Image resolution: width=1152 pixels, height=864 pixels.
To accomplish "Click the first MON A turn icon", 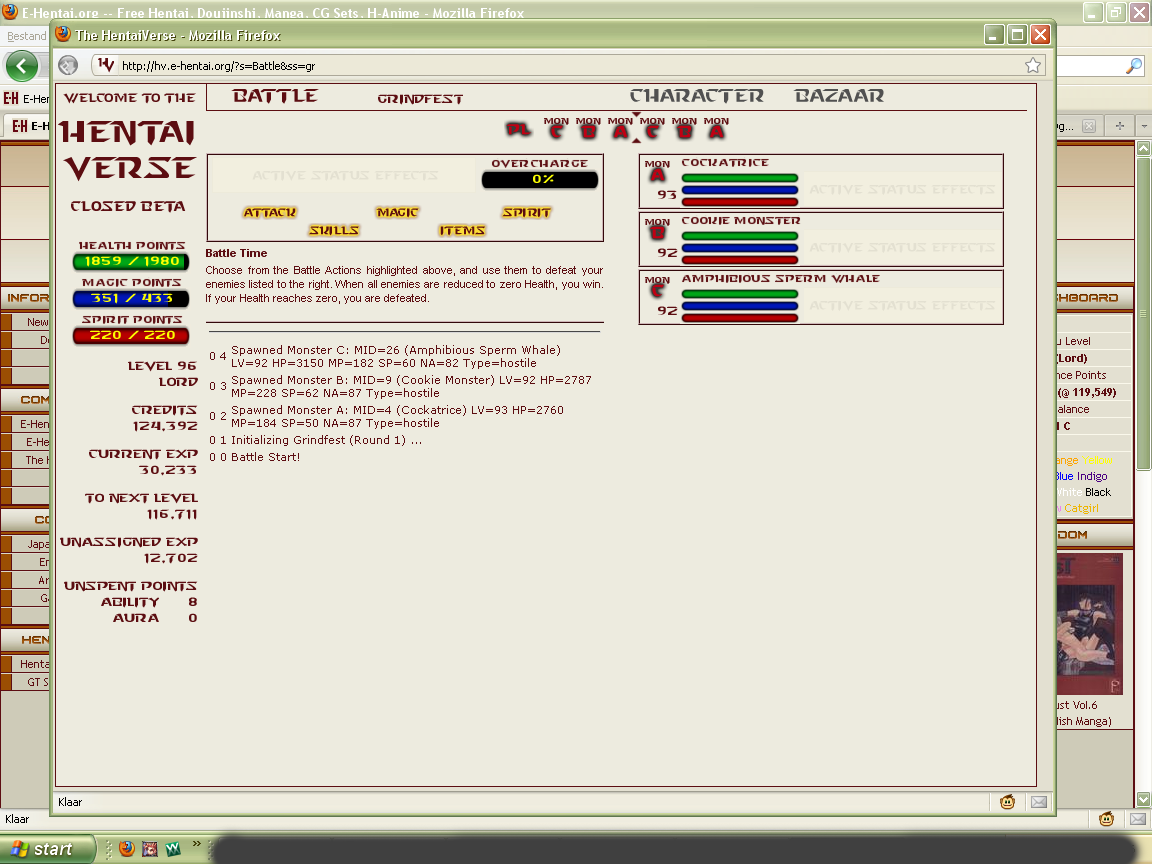I will 620,128.
